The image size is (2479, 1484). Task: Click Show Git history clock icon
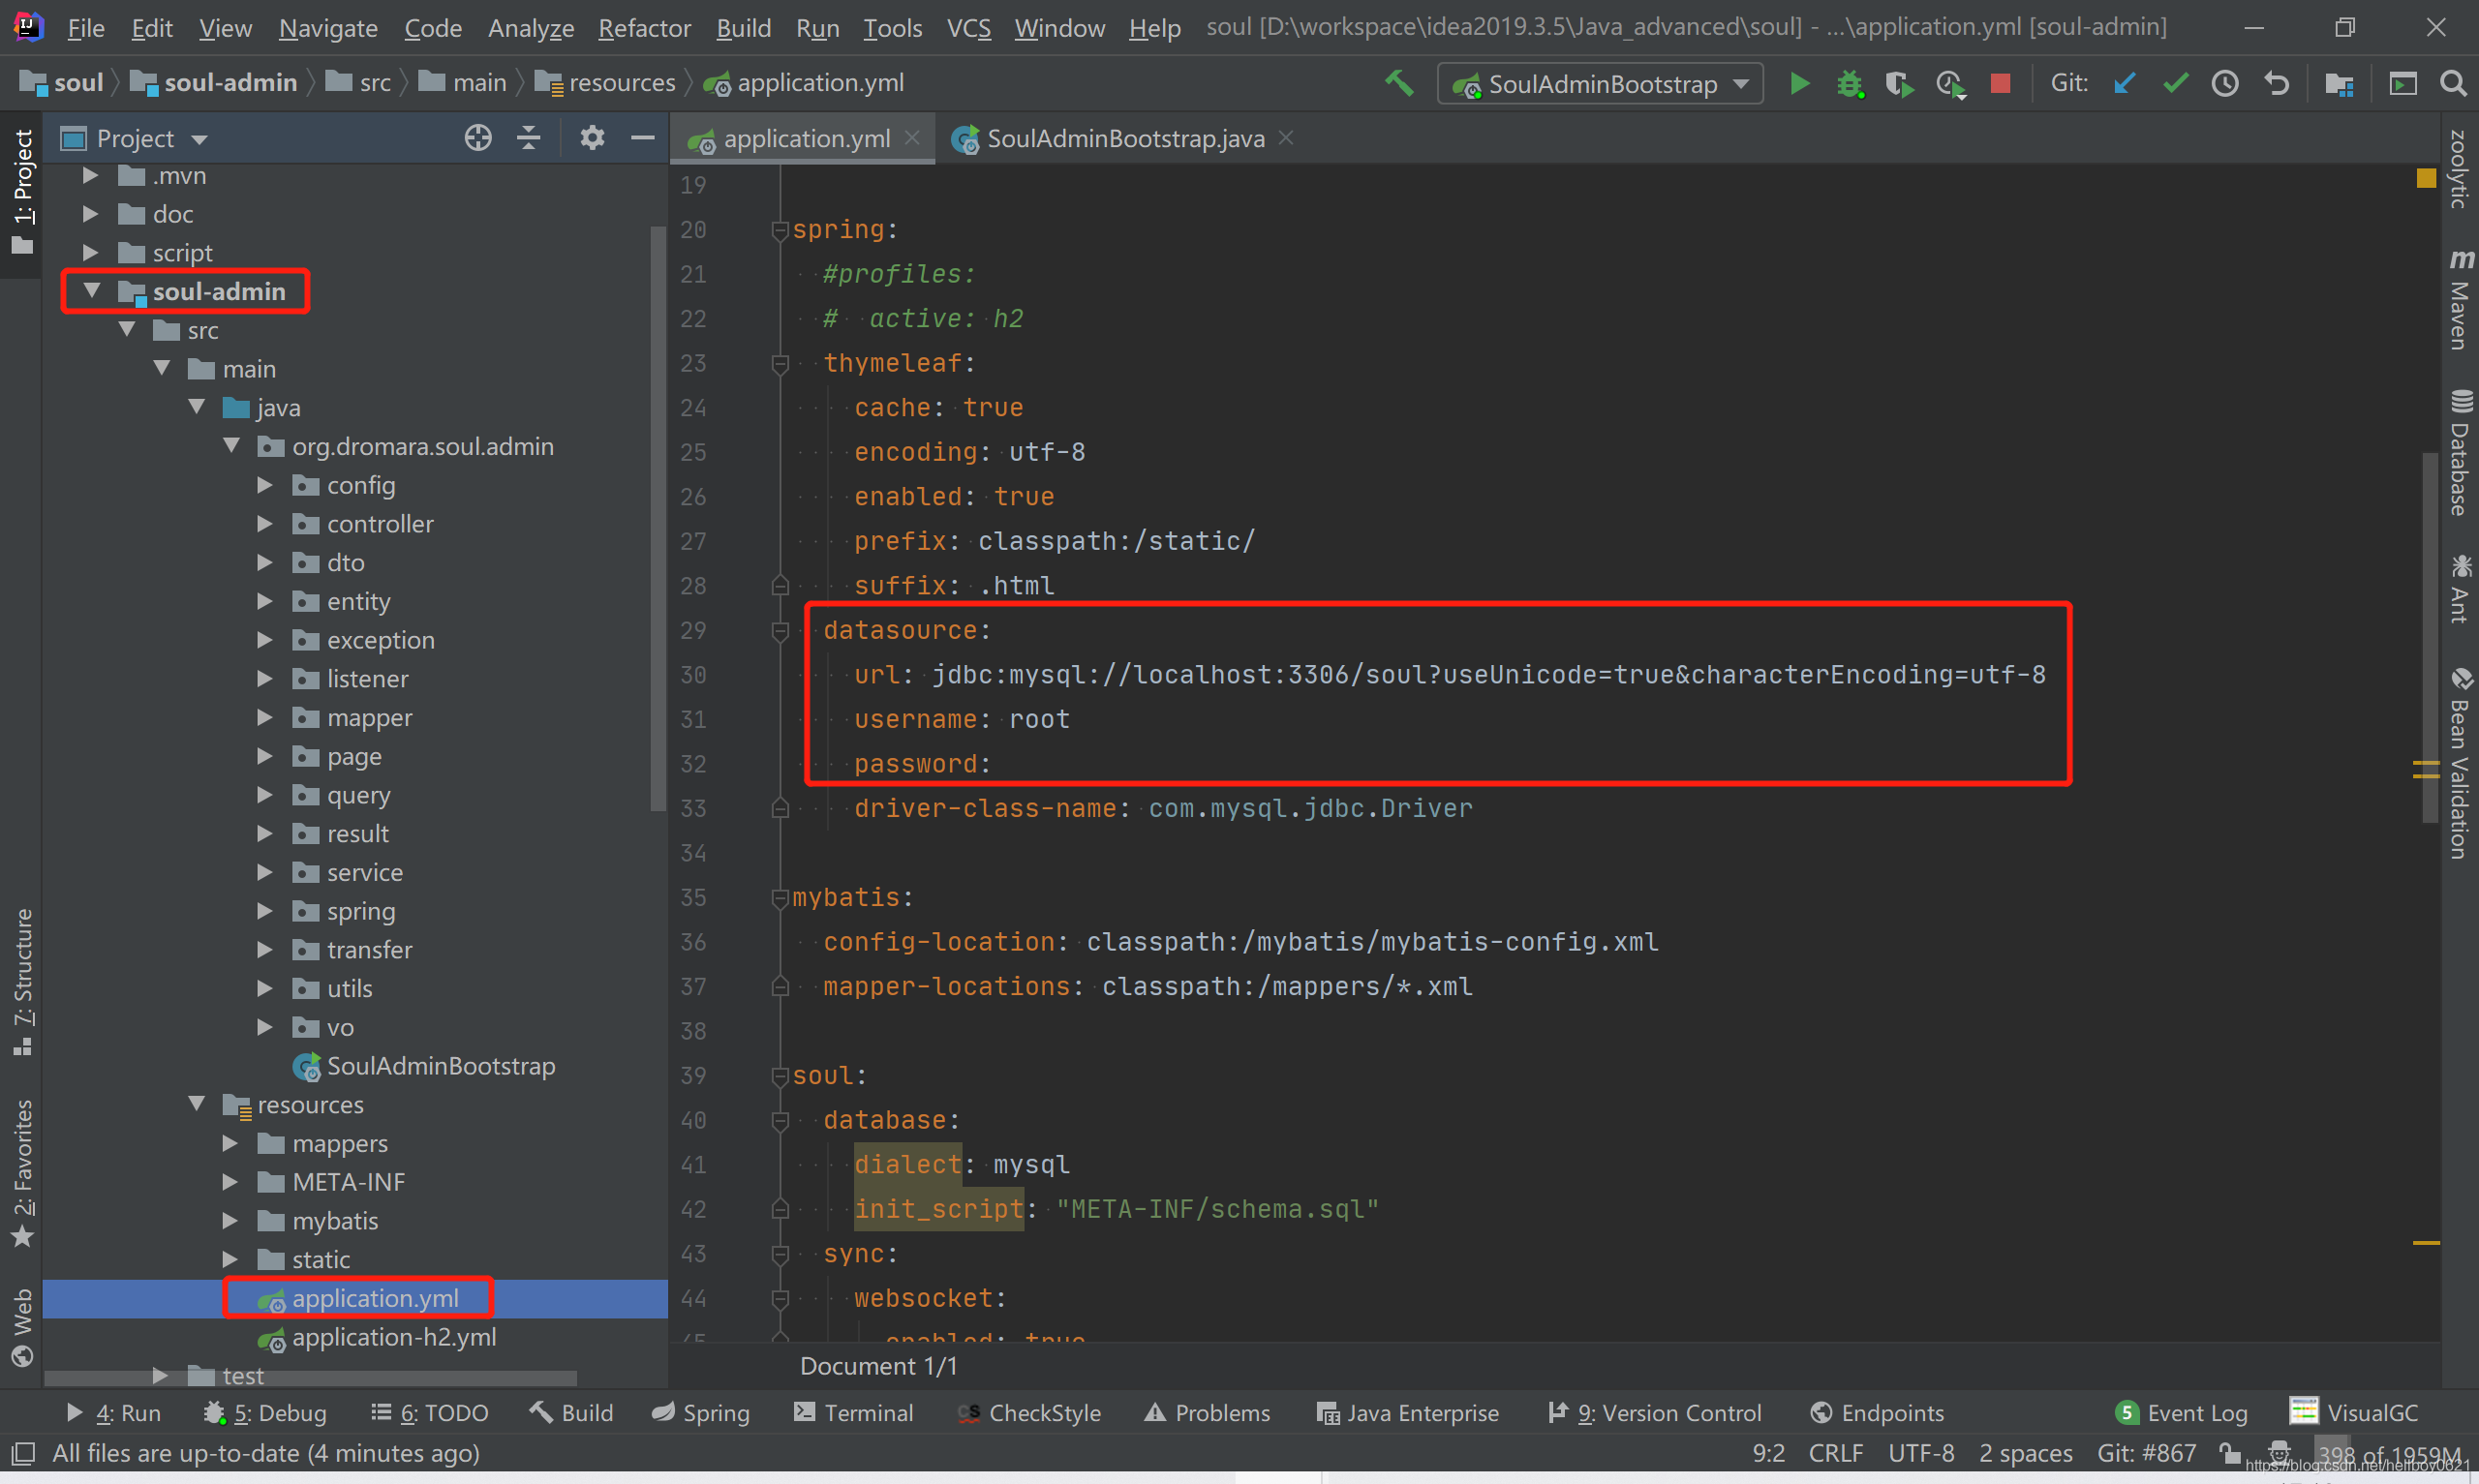(2224, 83)
